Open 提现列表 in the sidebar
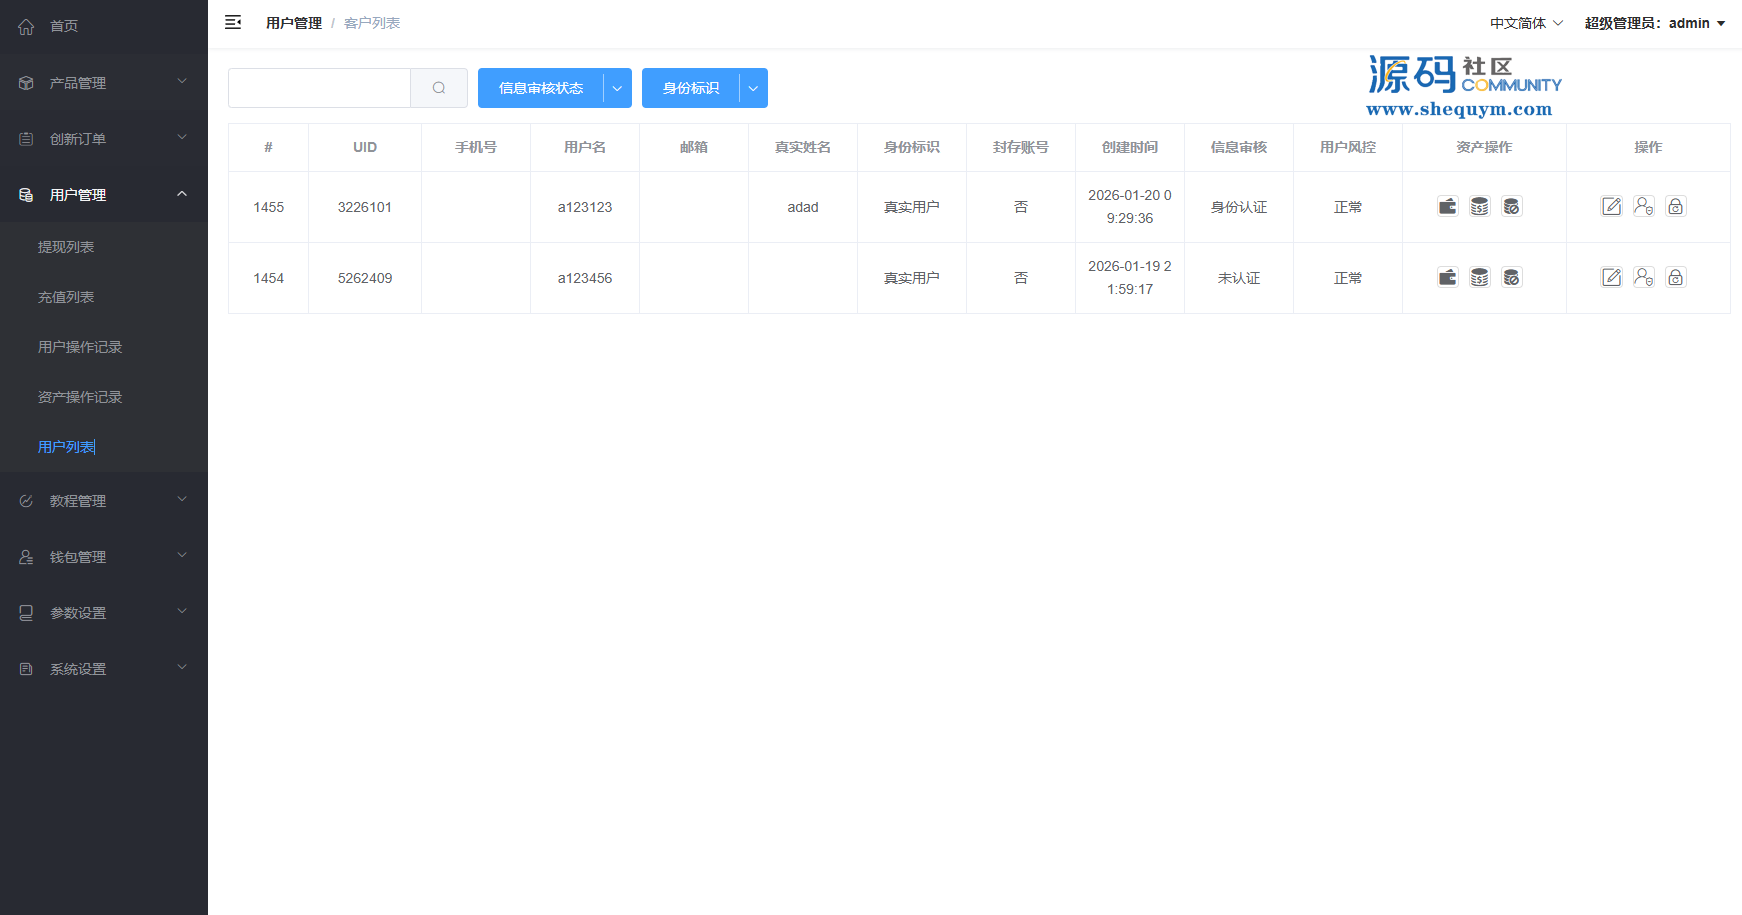 pyautogui.click(x=66, y=247)
